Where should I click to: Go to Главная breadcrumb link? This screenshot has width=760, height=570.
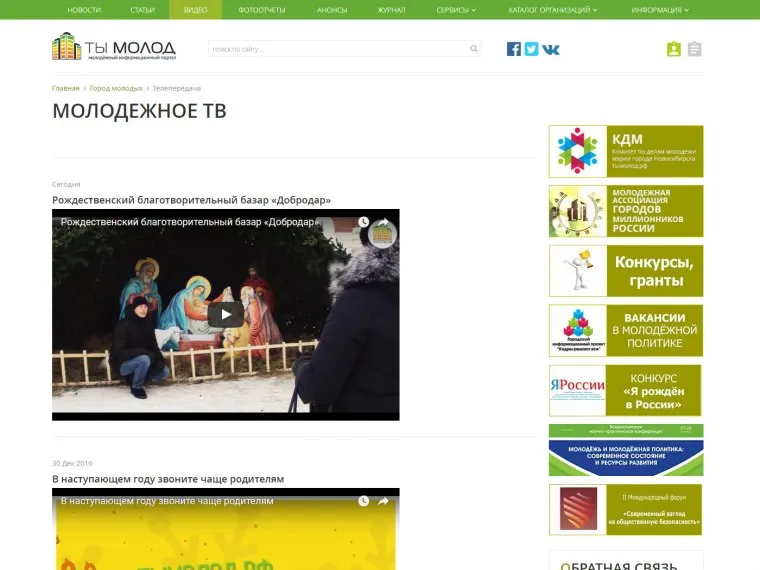pyautogui.click(x=65, y=88)
